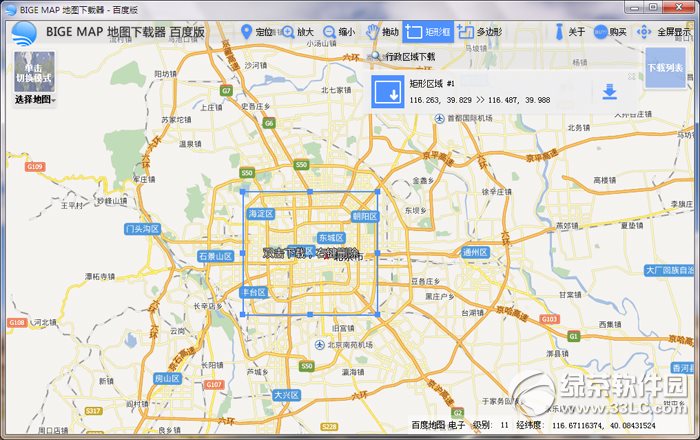Click the 漷县镇 town label
This screenshot has height=440, width=700.
pyautogui.click(x=557, y=353)
